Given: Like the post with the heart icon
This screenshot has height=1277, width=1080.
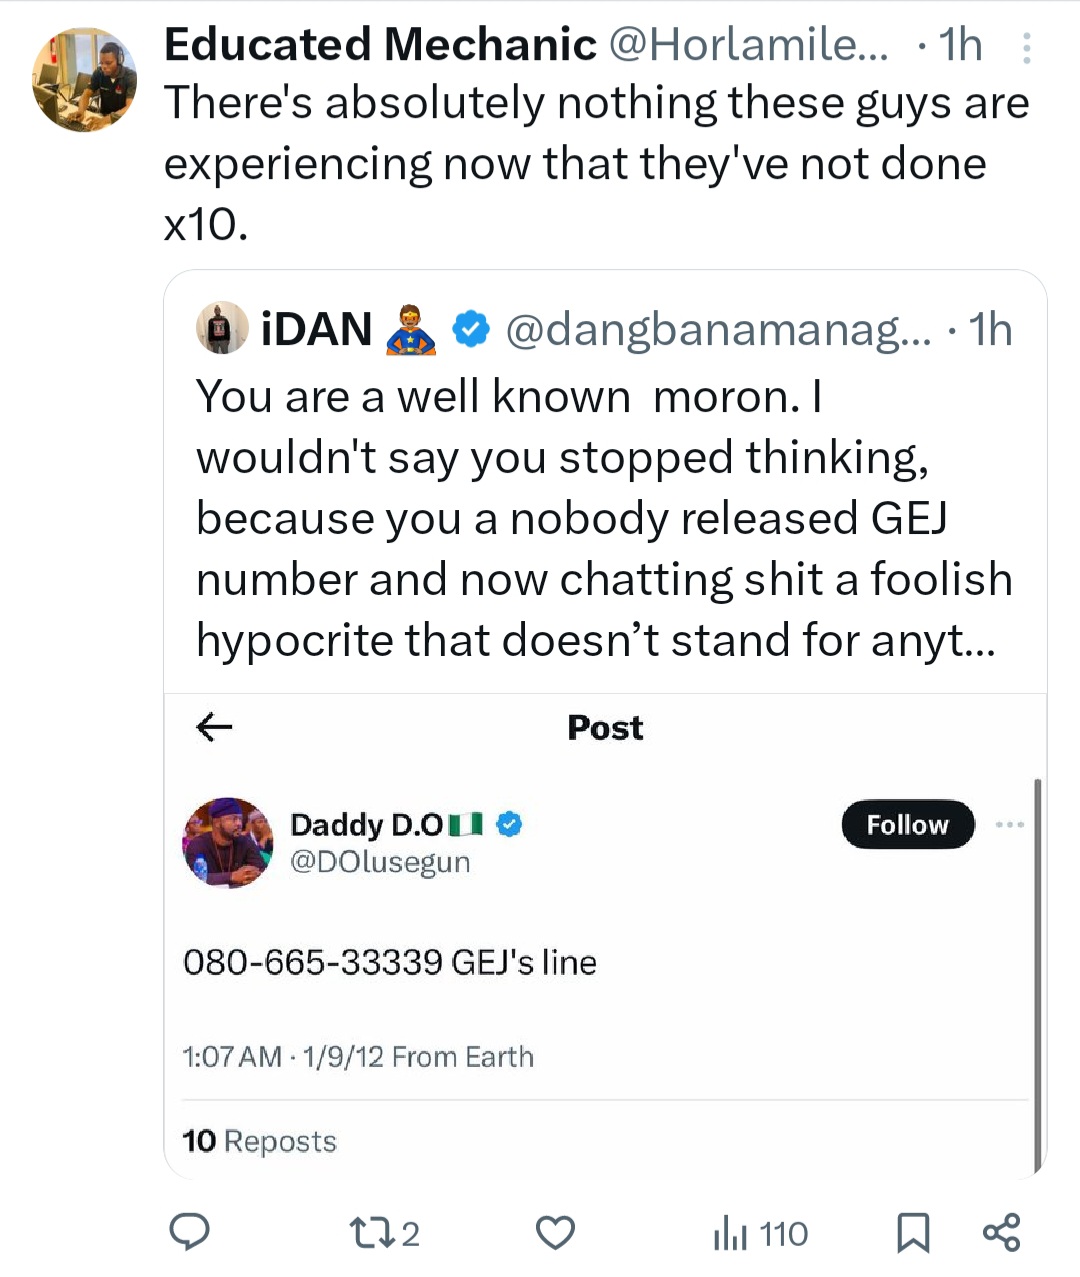Looking at the screenshot, I should tap(555, 1233).
